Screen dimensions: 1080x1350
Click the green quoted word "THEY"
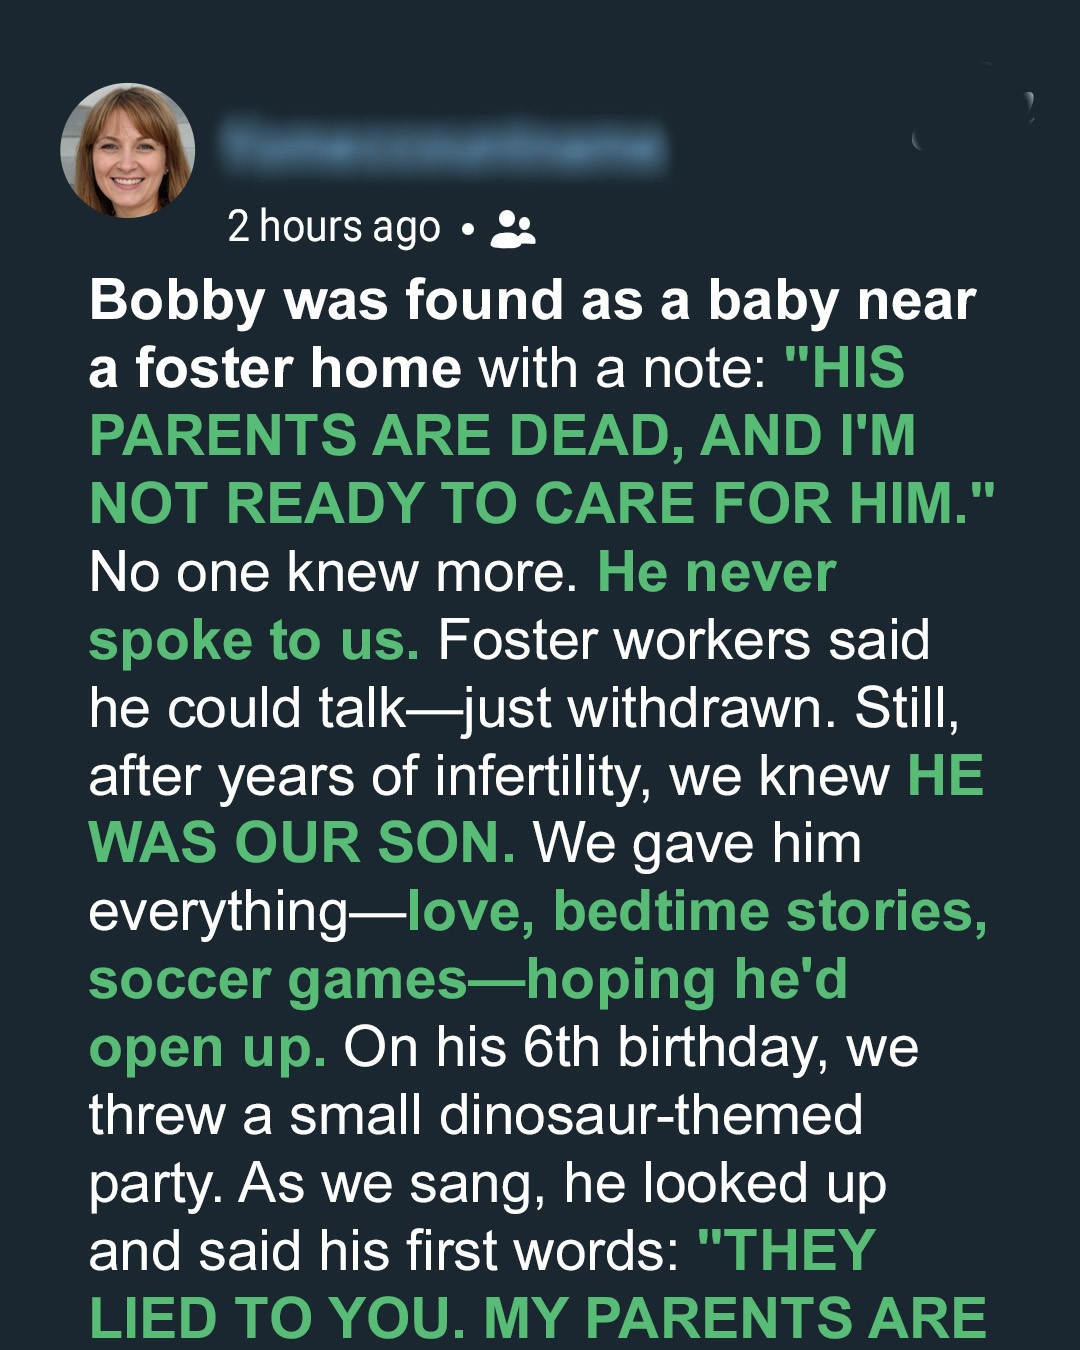796,1251
